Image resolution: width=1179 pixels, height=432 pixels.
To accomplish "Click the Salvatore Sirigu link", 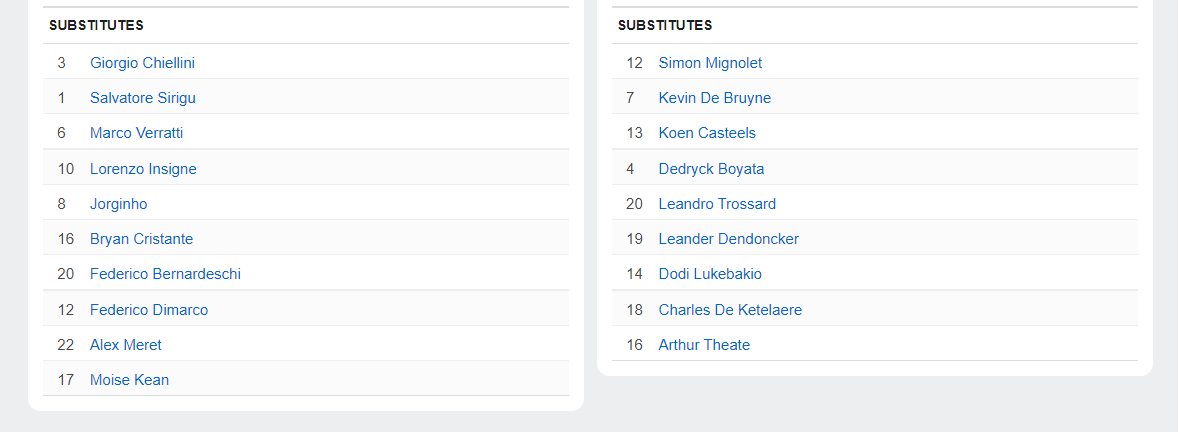I will tap(142, 98).
